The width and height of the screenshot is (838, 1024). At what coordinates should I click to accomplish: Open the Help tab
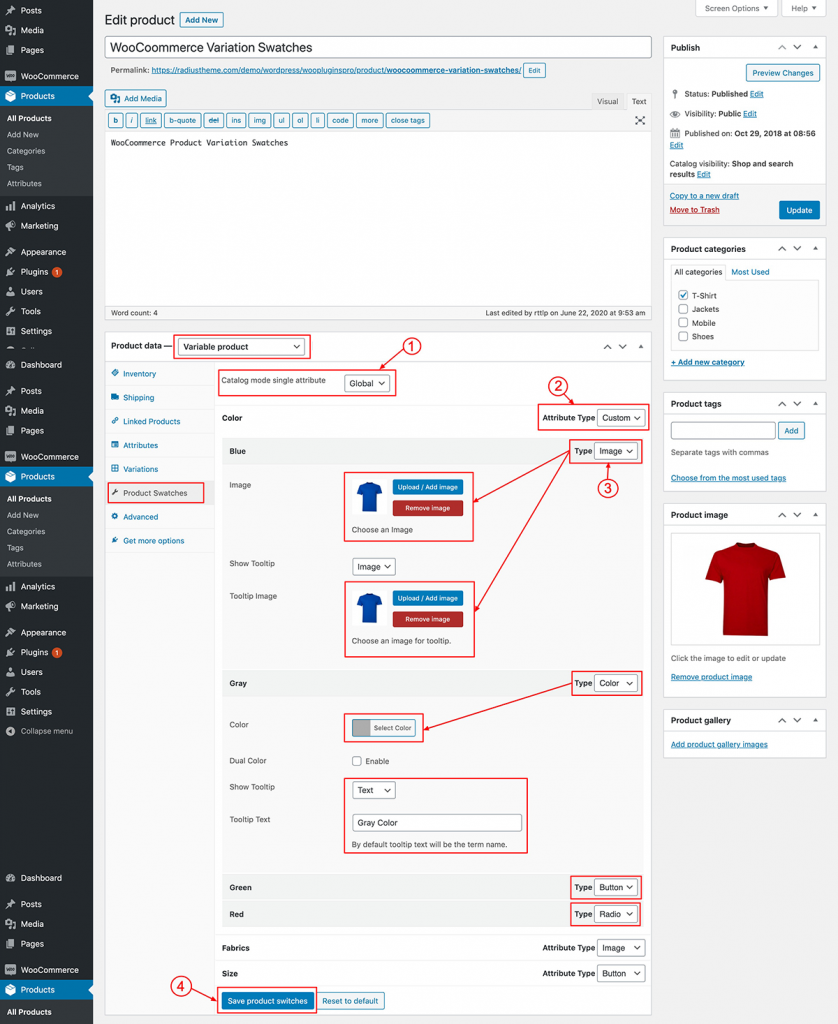point(803,8)
